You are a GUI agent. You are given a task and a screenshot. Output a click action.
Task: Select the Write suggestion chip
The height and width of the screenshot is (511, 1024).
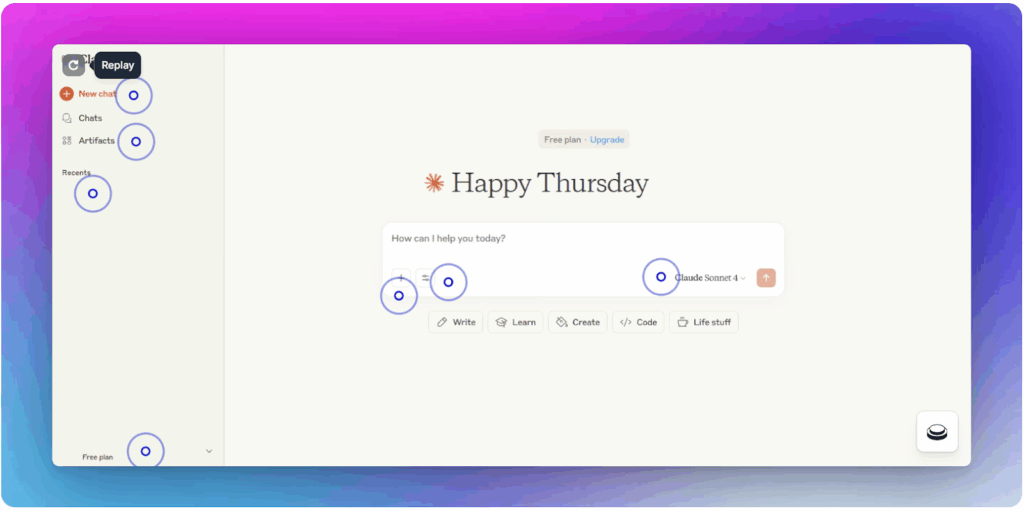[456, 322]
